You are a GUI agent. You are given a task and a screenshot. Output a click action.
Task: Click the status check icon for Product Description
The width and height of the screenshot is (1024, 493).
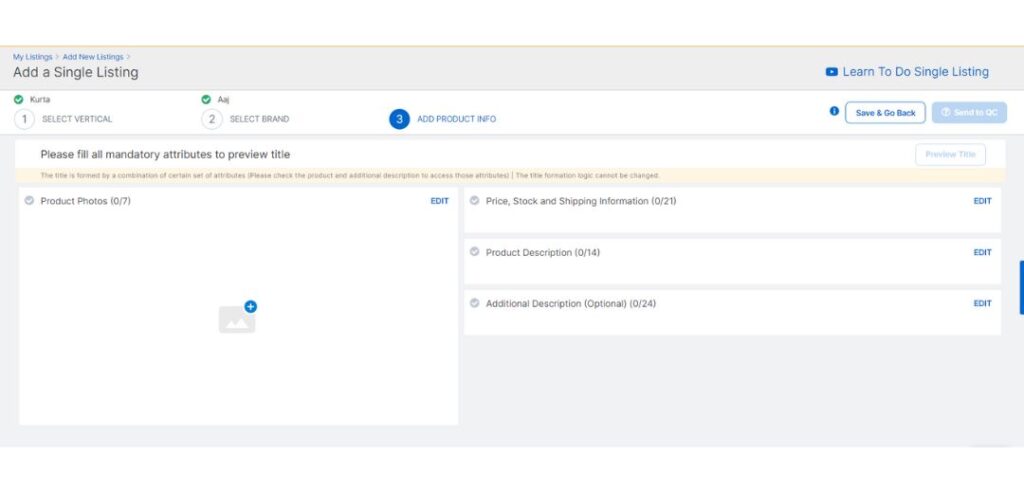click(475, 251)
